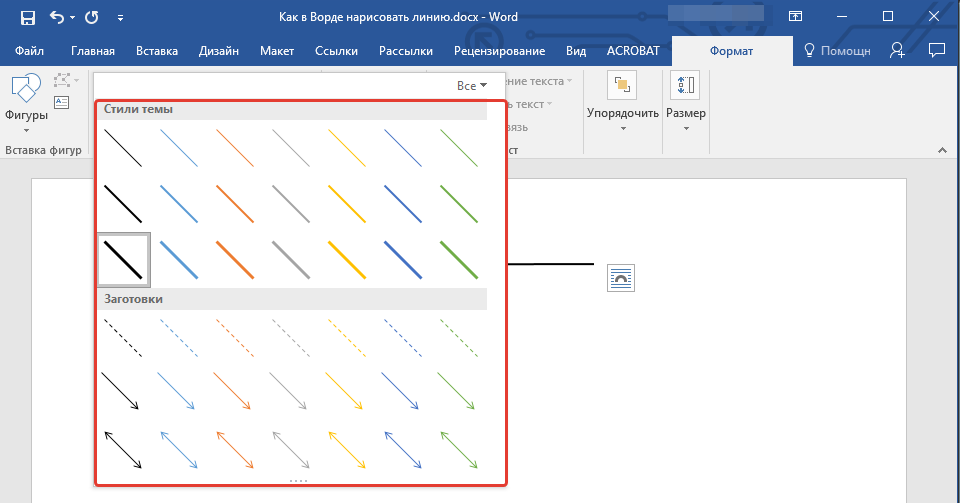Screen dimensions: 960x503
Task: Open the Файл menu
Action: (29, 51)
